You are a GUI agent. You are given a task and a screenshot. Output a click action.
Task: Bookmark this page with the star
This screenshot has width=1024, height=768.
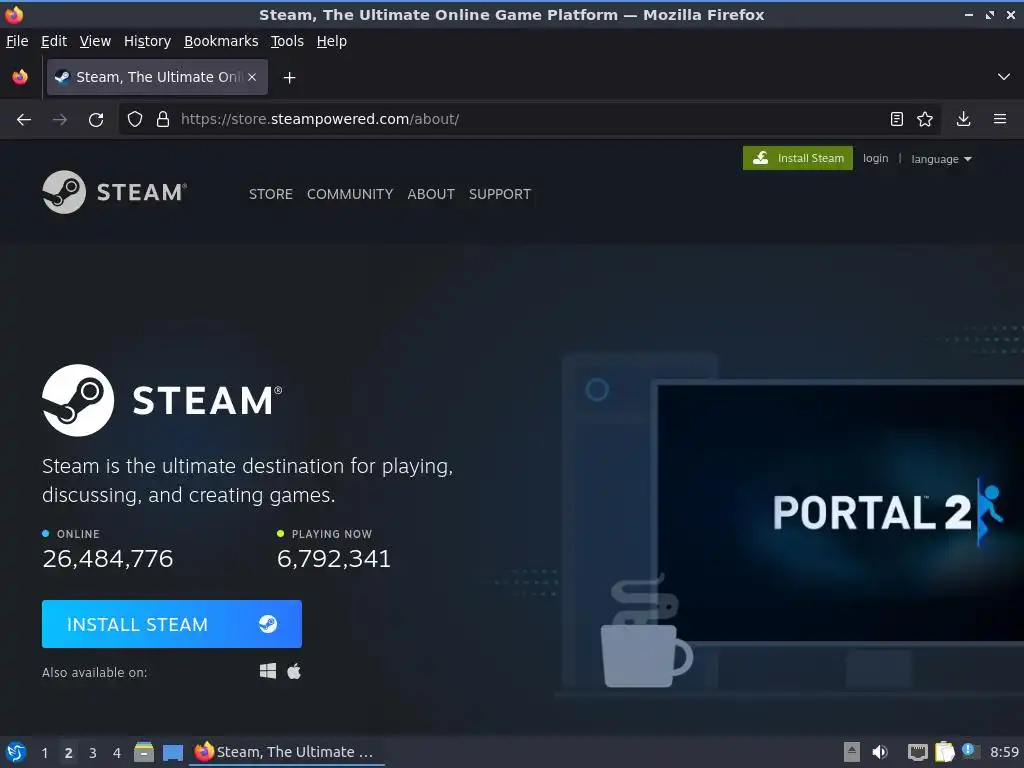click(x=925, y=119)
